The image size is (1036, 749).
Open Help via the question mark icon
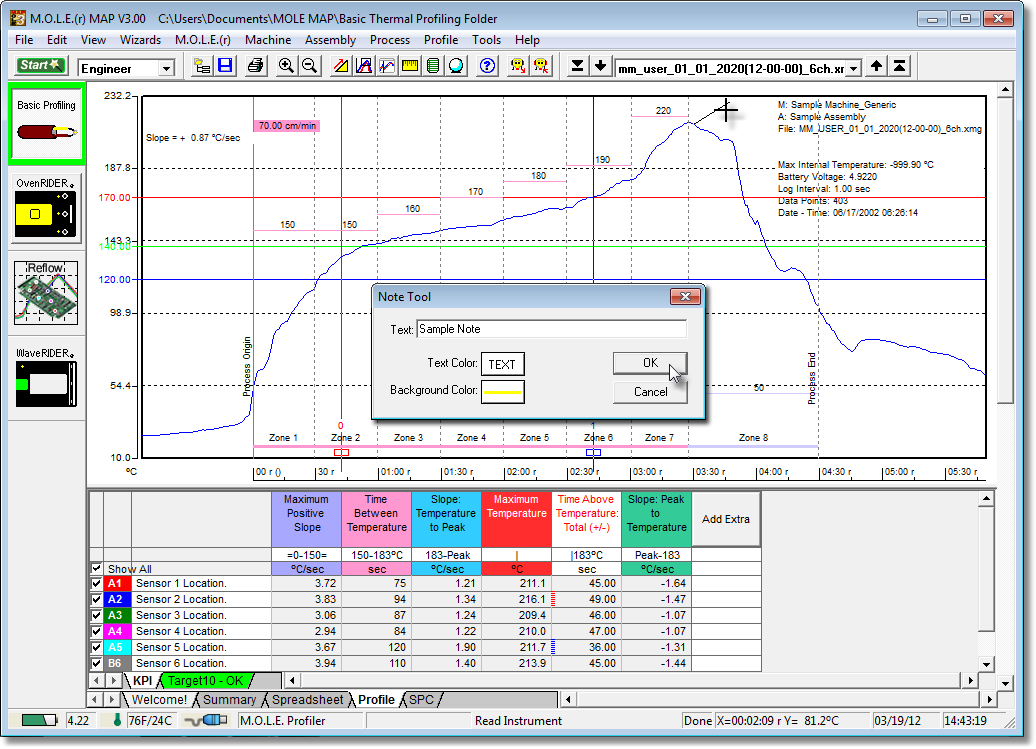(487, 66)
